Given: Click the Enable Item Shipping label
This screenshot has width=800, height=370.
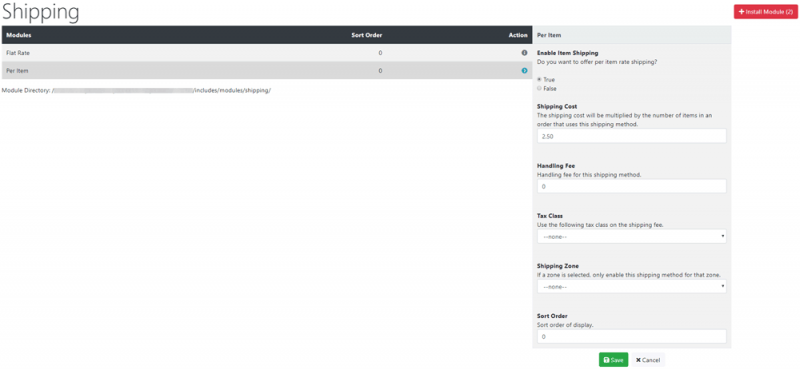Looking at the screenshot, I should pyautogui.click(x=567, y=53).
